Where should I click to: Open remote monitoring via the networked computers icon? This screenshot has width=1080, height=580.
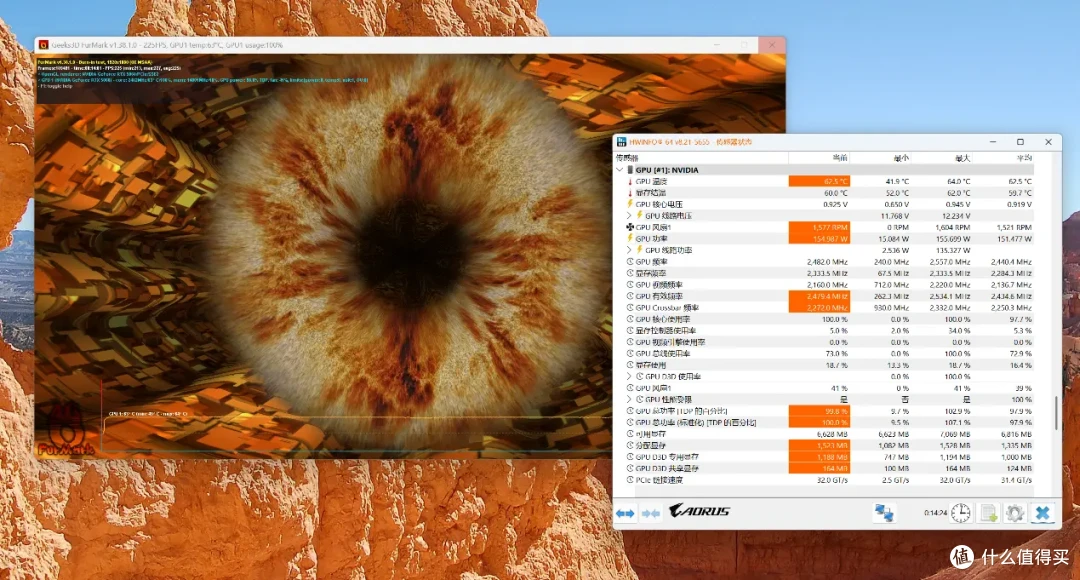tap(884, 512)
